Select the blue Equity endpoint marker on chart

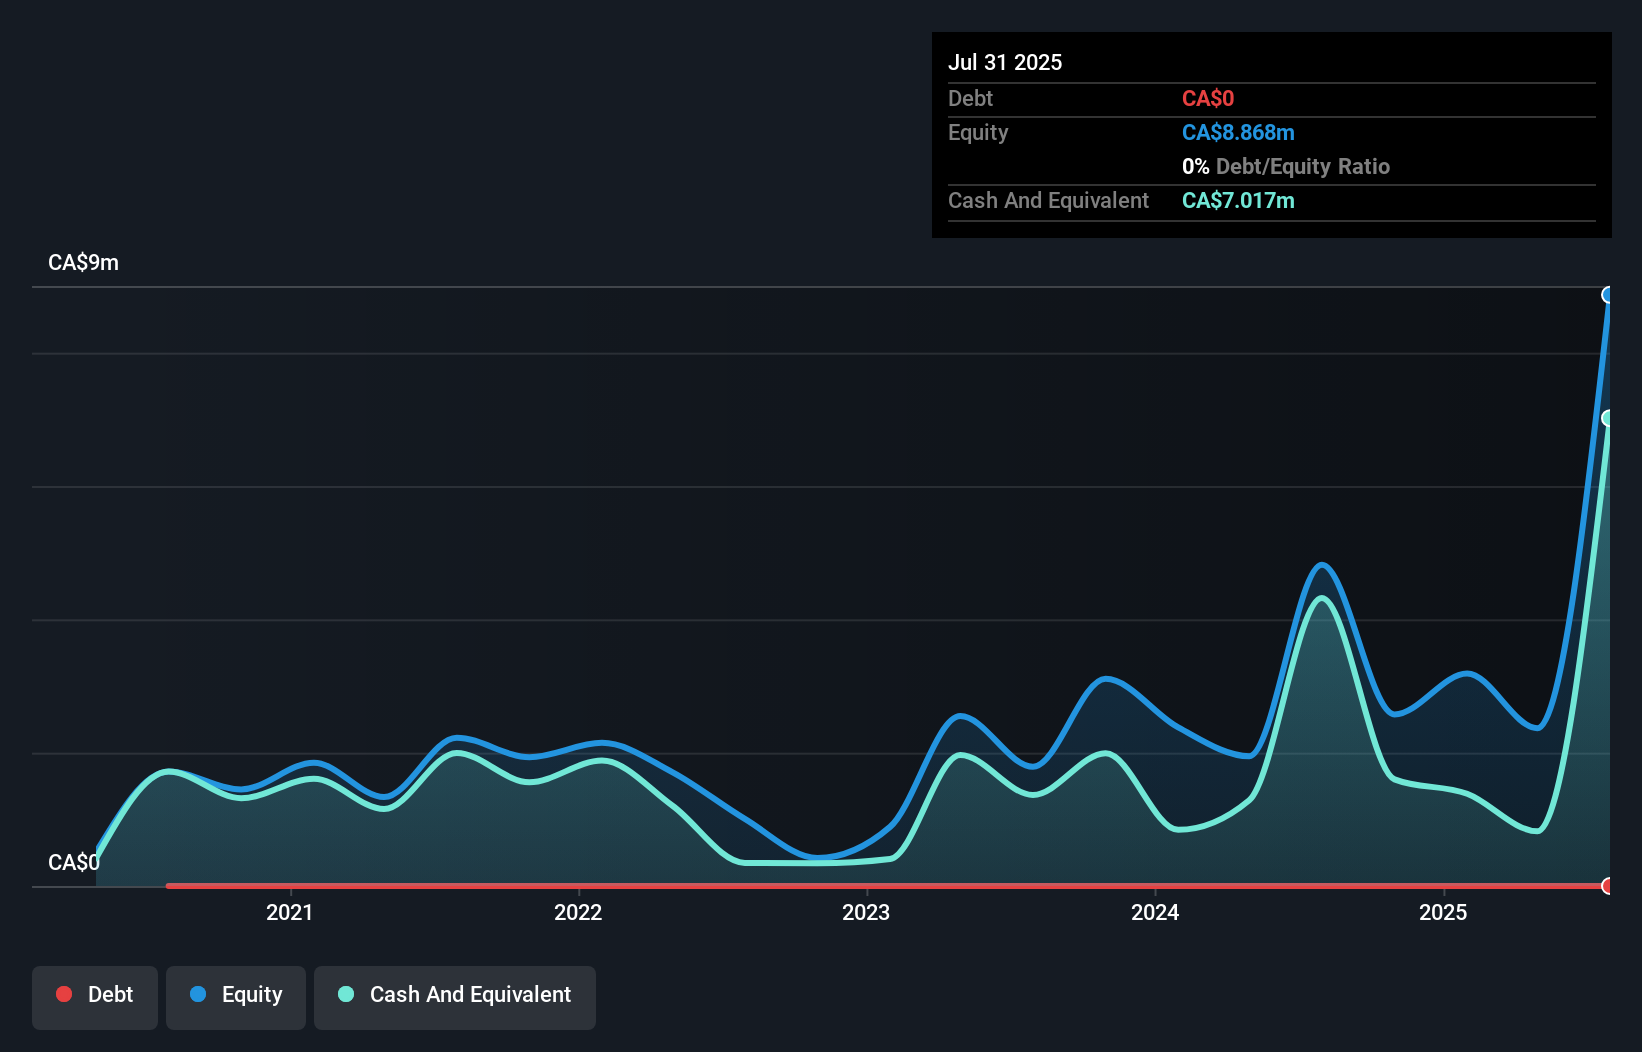(1608, 295)
